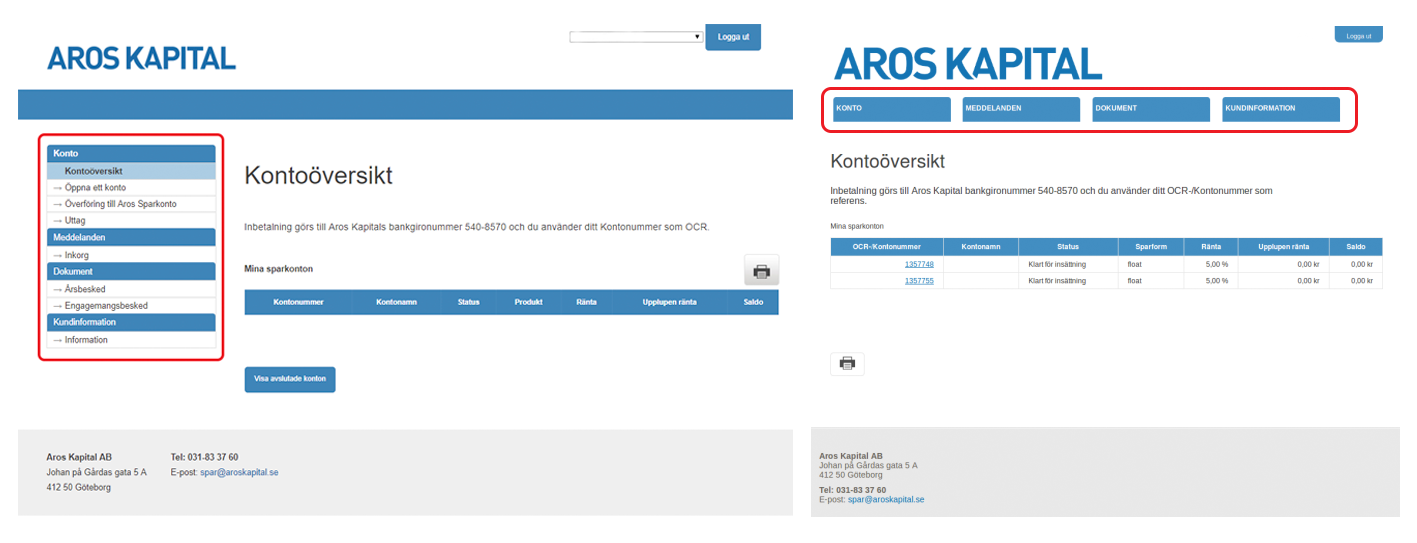
Task: Open Årsbesked under Dokument
Action: [85, 289]
